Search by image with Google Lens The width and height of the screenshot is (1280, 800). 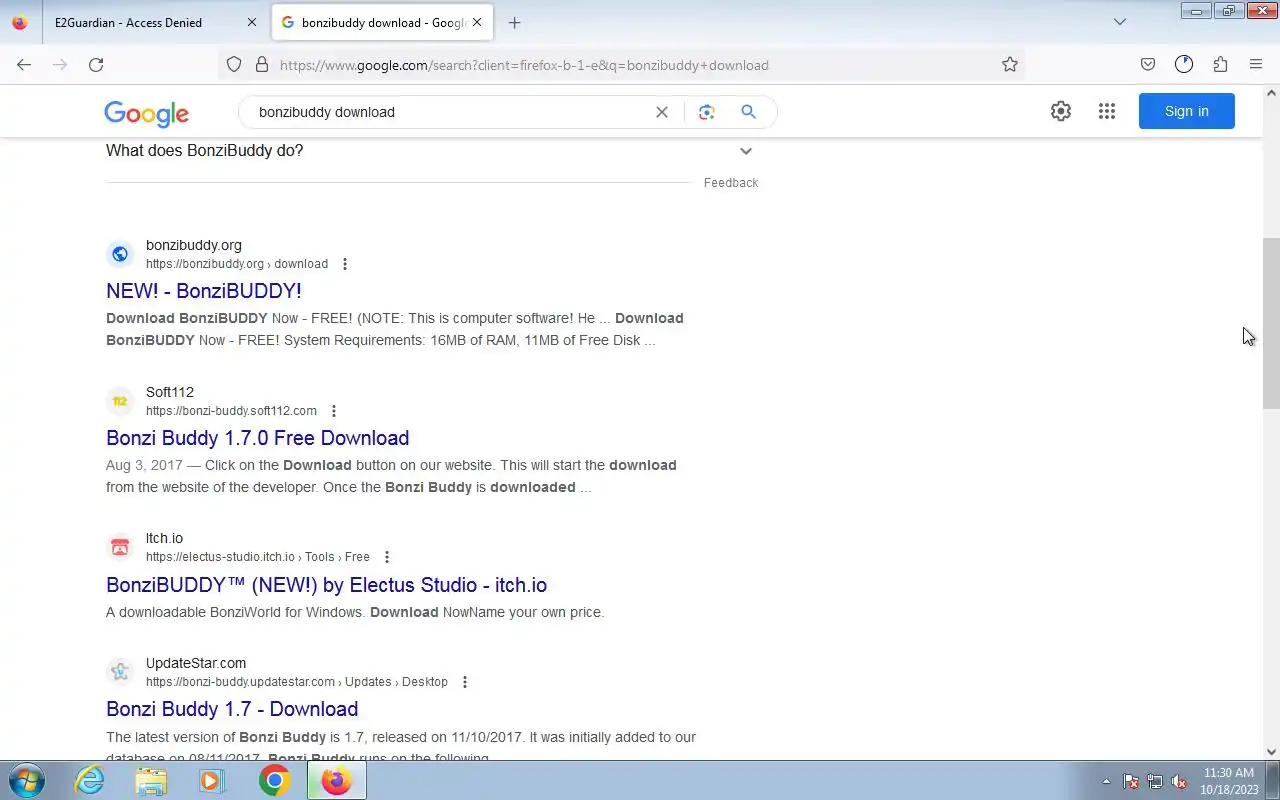pos(707,112)
